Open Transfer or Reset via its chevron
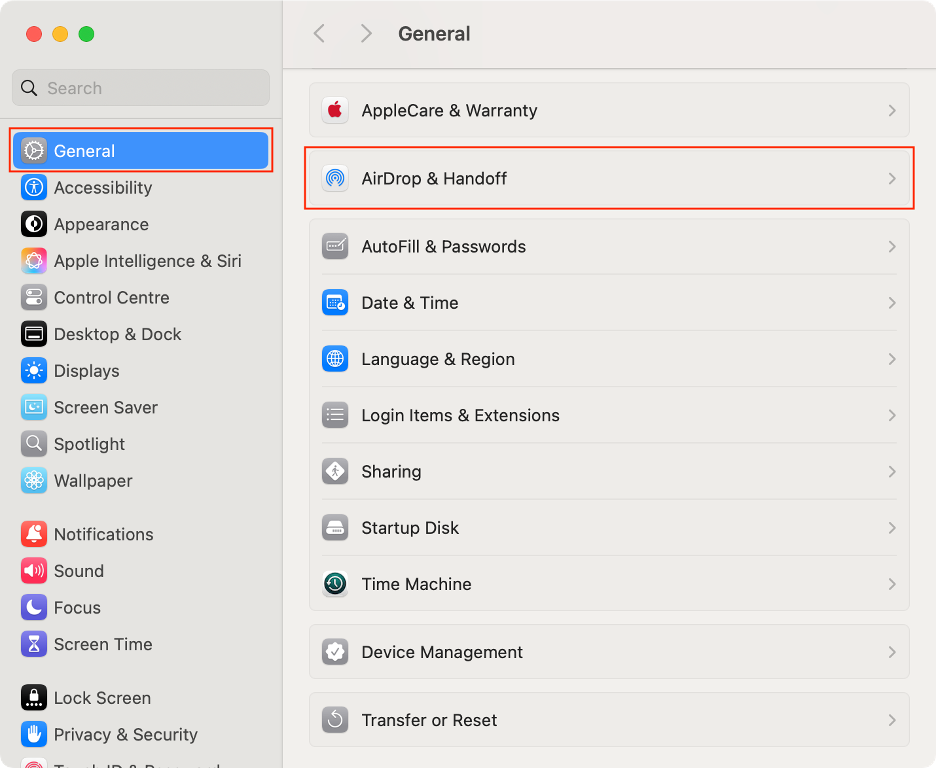Screen dimensions: 936x768 coord(892,720)
